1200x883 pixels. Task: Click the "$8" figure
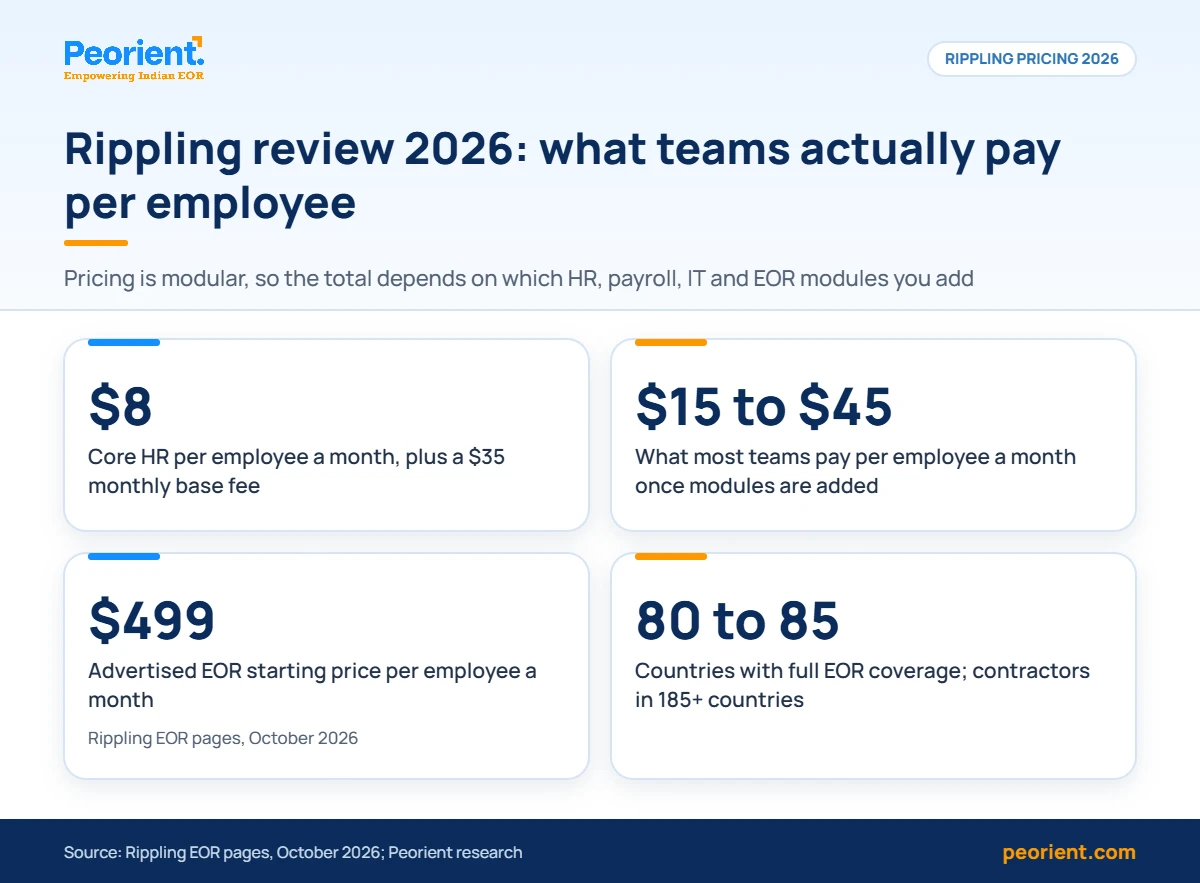[120, 406]
